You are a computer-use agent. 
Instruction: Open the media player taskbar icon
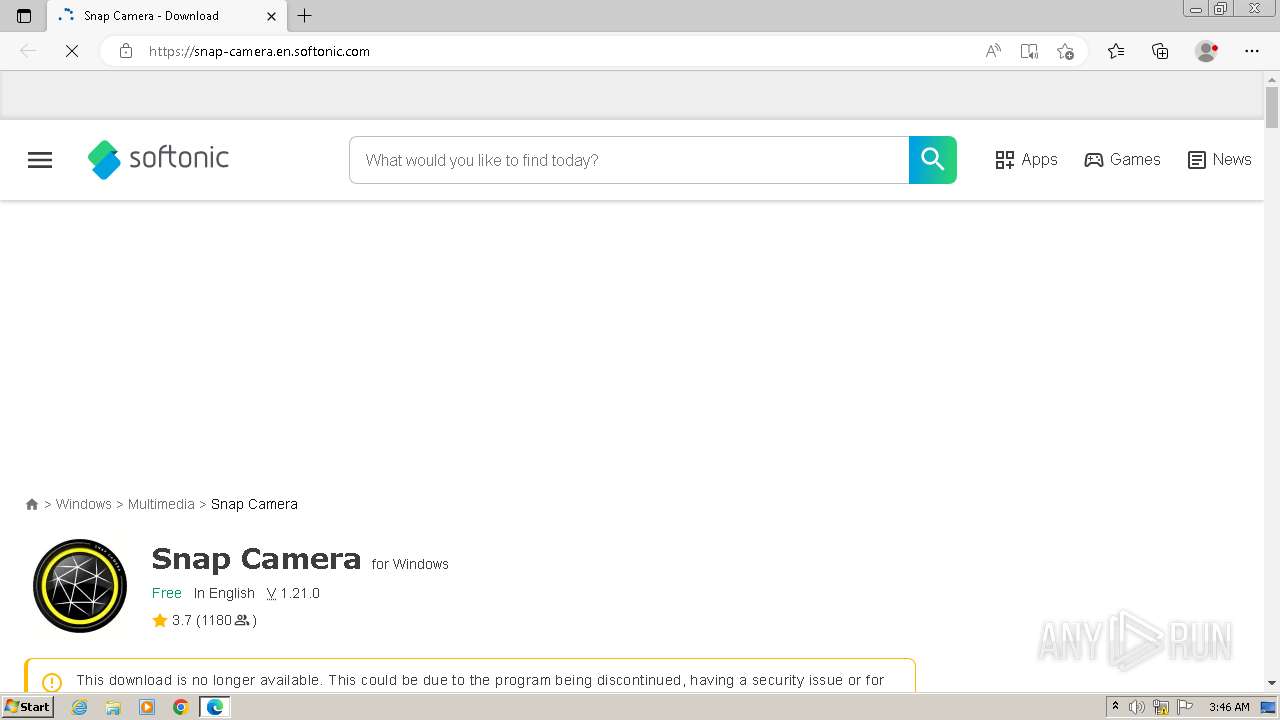click(147, 707)
